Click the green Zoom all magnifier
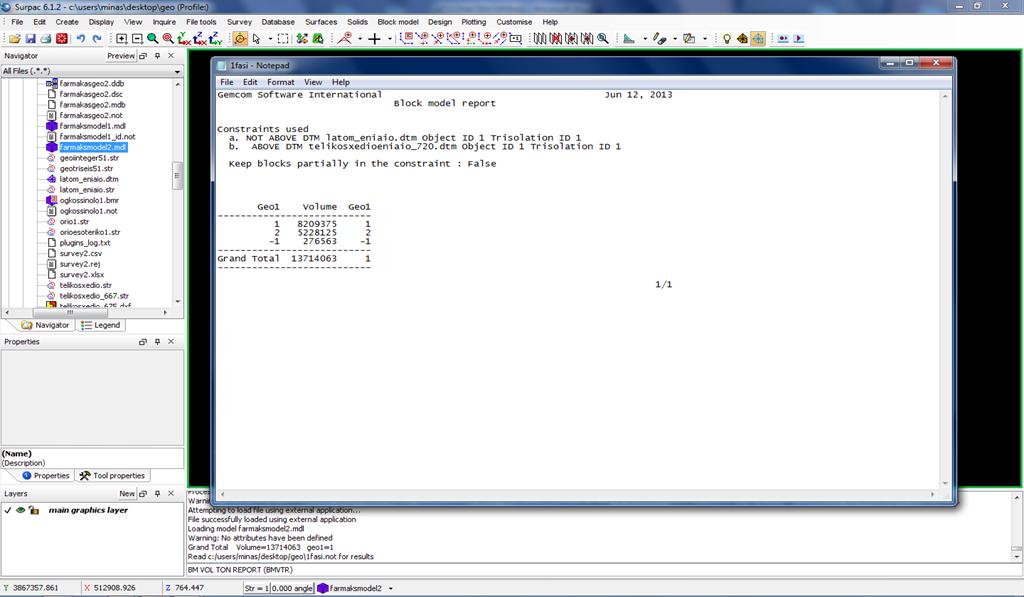The height and width of the screenshot is (597, 1024). (152, 39)
